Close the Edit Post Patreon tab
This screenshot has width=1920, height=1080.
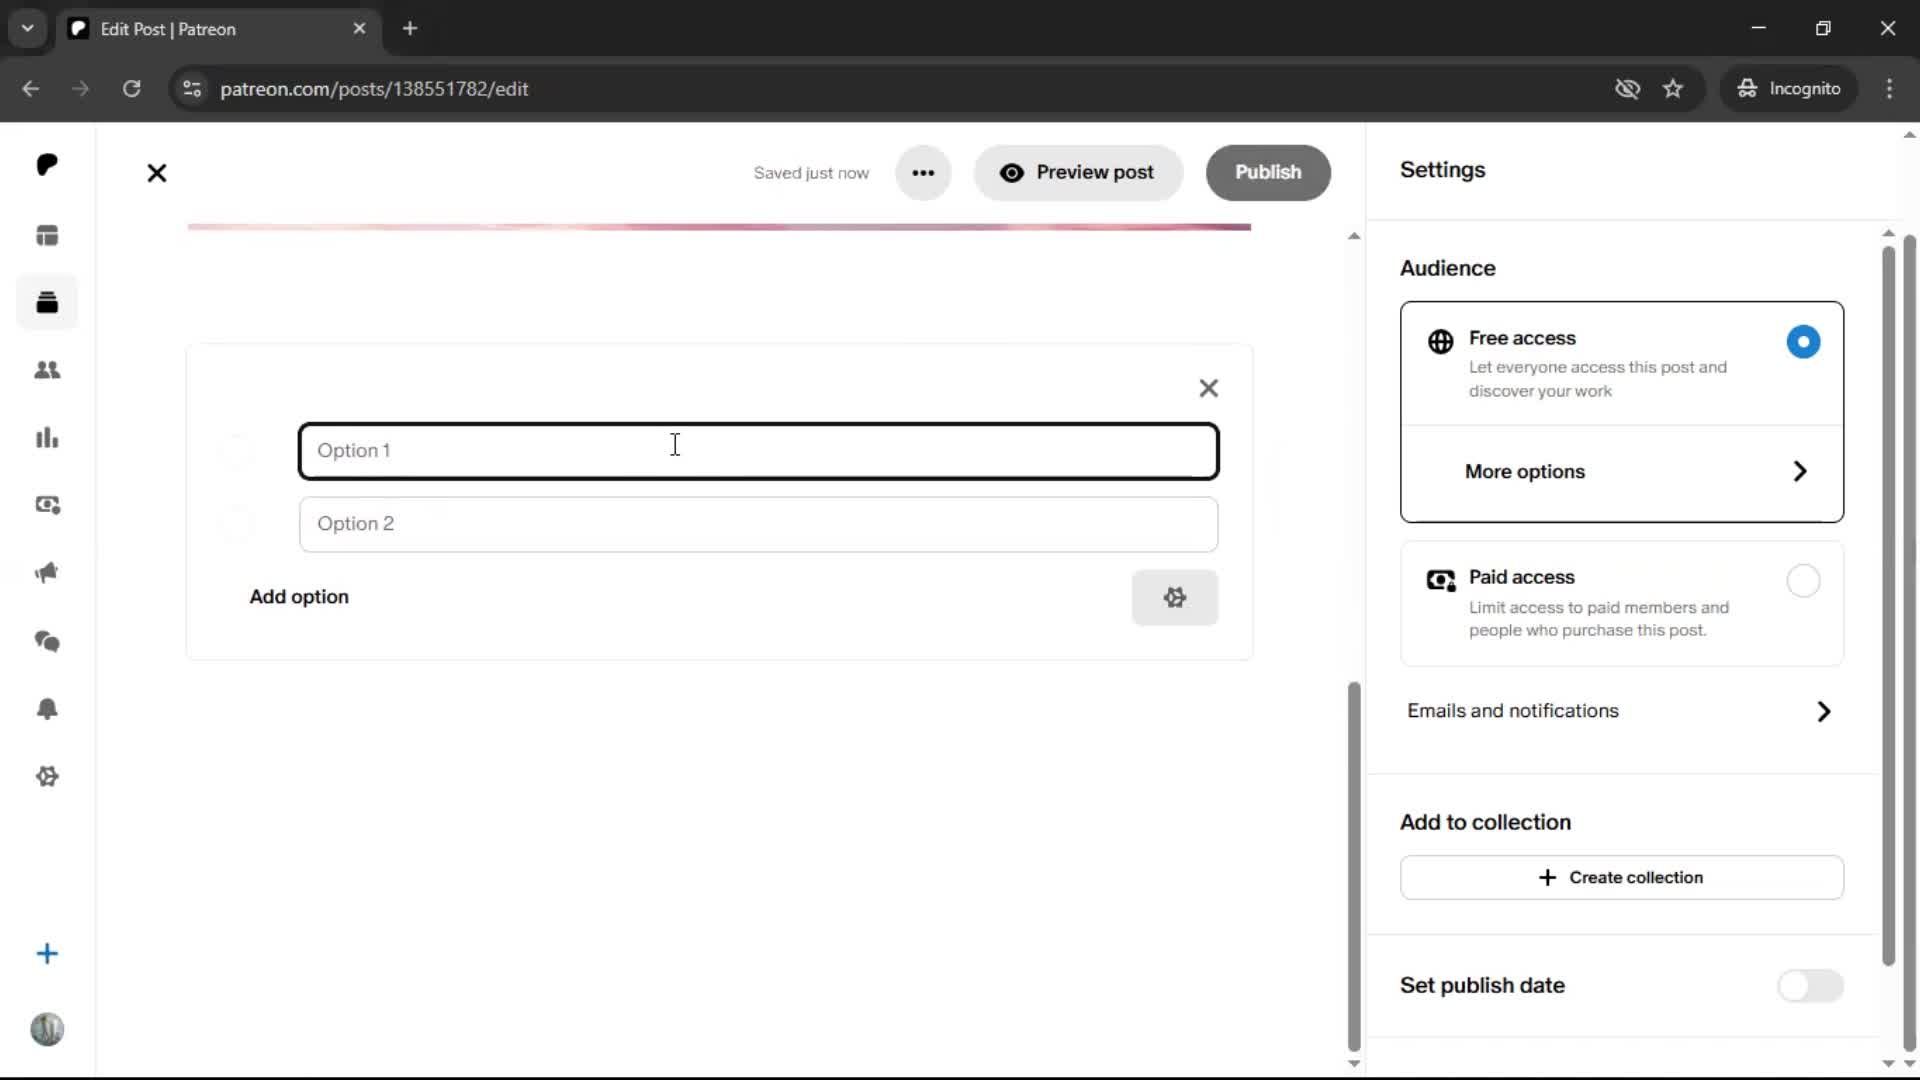(x=359, y=29)
